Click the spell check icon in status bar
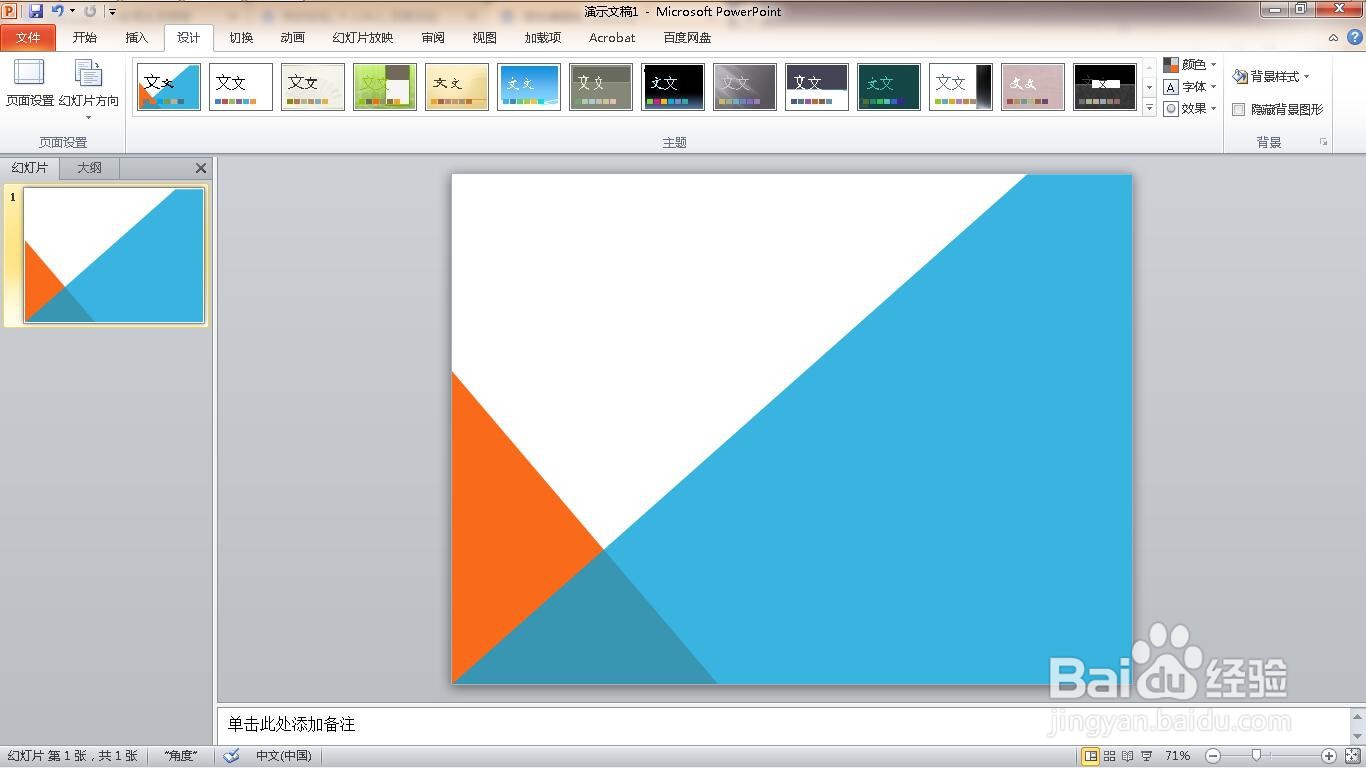This screenshot has height=768, width=1366. tap(232, 756)
